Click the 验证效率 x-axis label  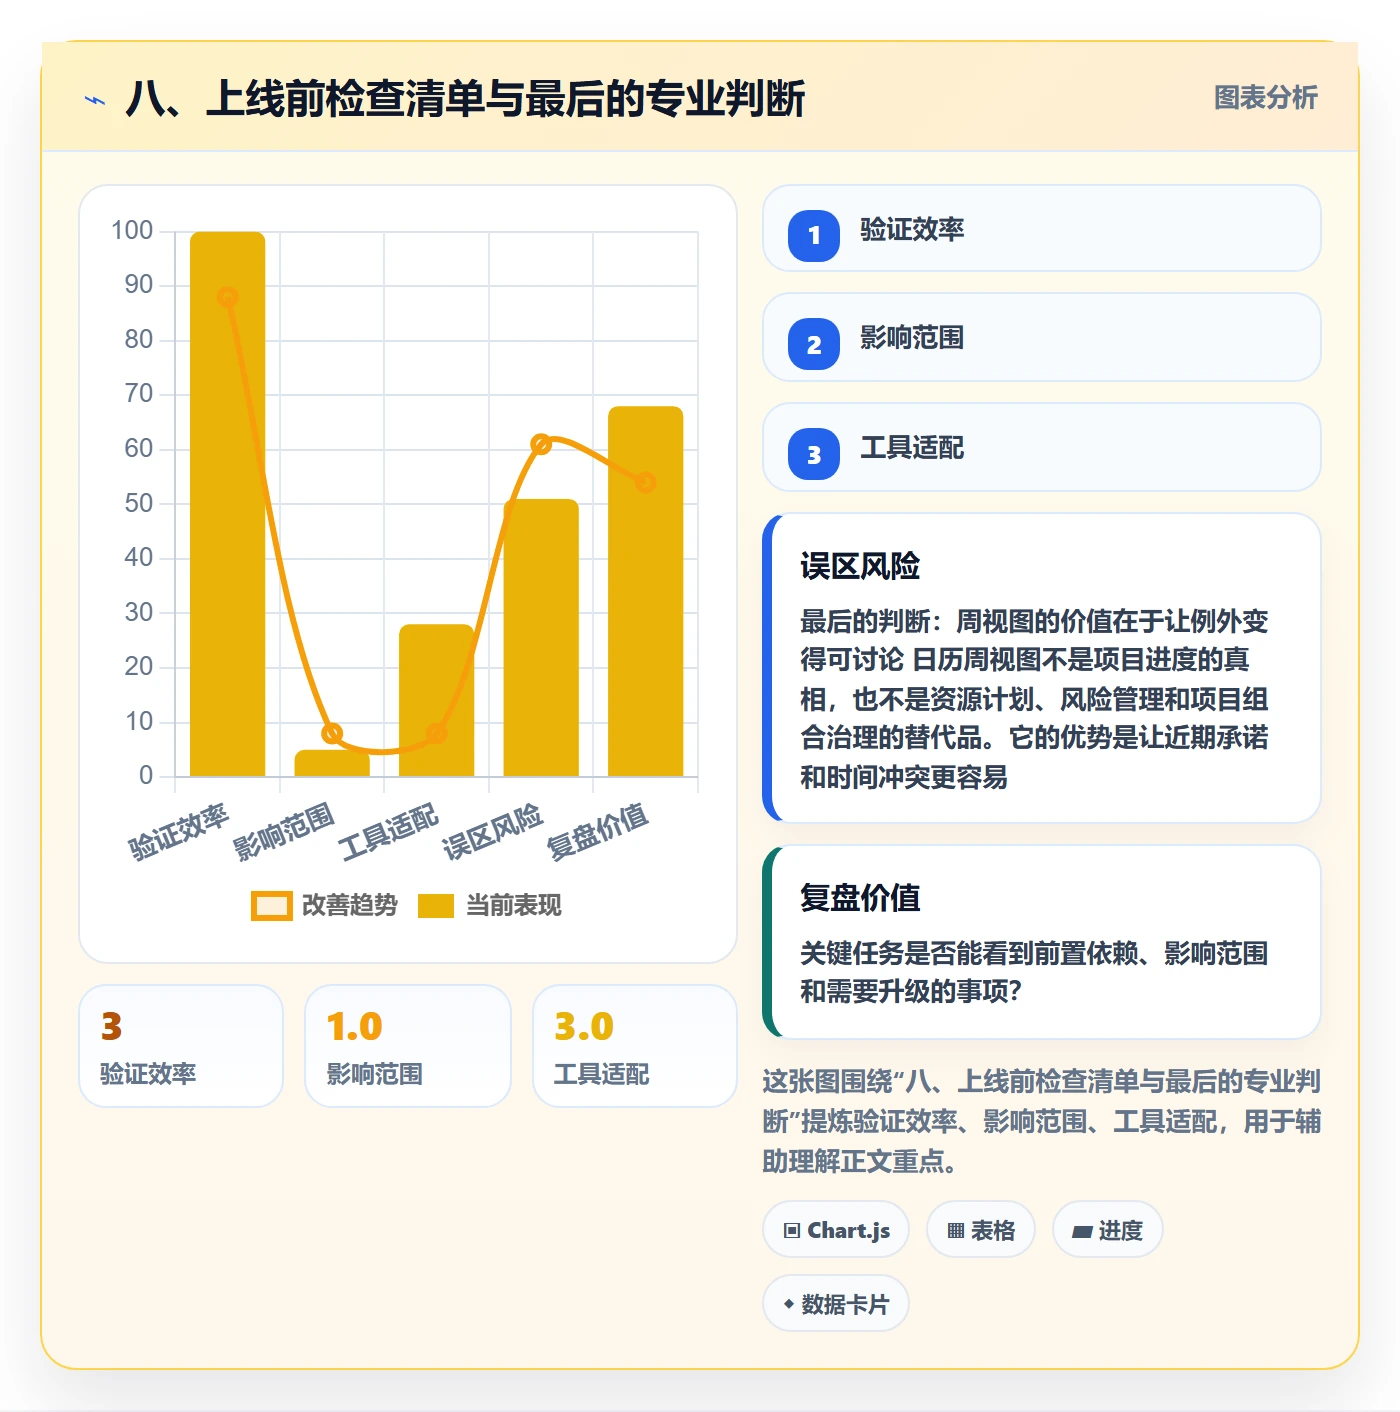(x=179, y=832)
